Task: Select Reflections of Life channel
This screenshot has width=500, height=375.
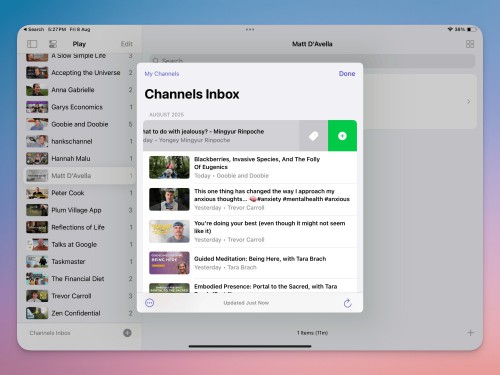Action: tap(79, 227)
